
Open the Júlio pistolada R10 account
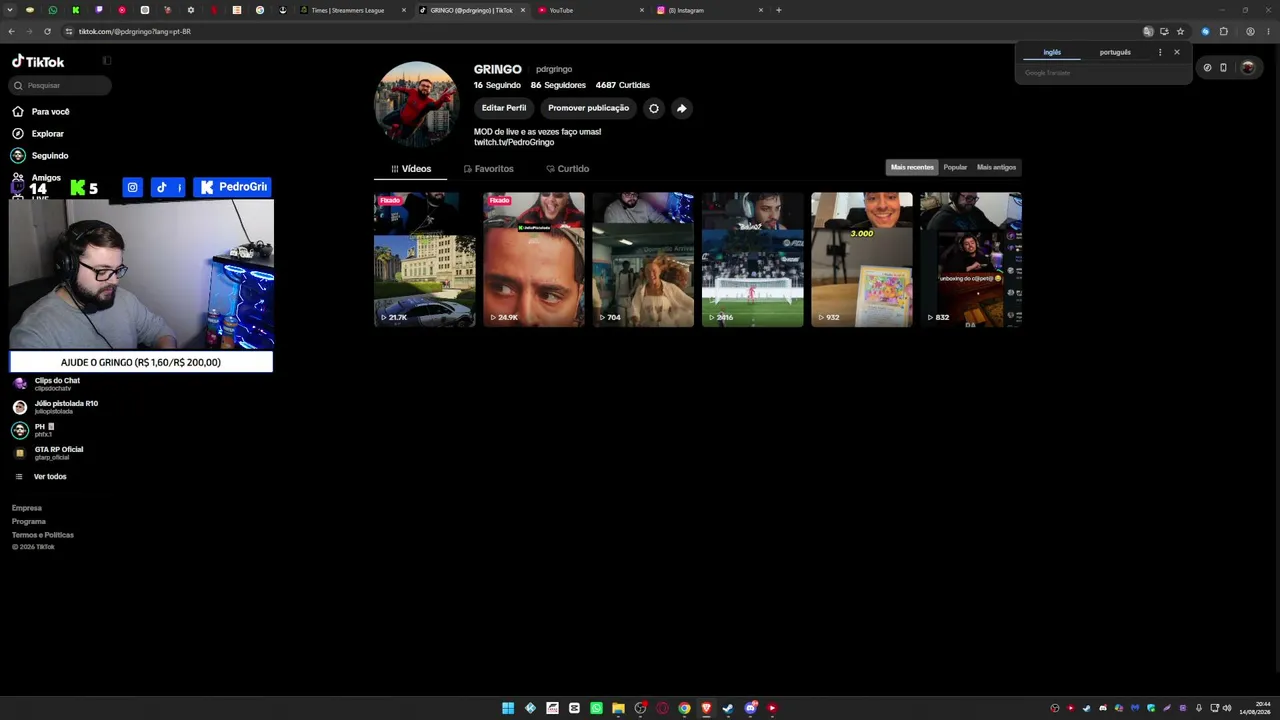[55, 407]
